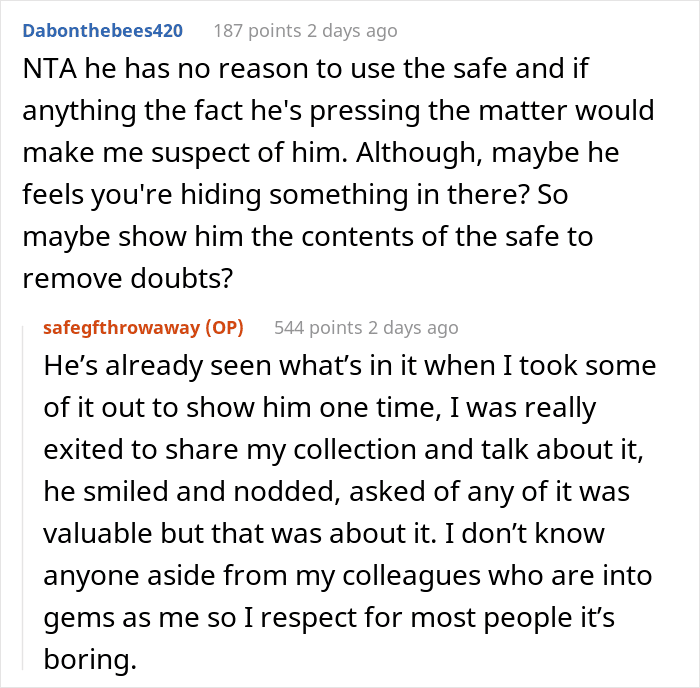This screenshot has height=688, width=700.
Task: Open timestamp '2 days ago' on Dabonthebees420 comment
Action: (352, 31)
